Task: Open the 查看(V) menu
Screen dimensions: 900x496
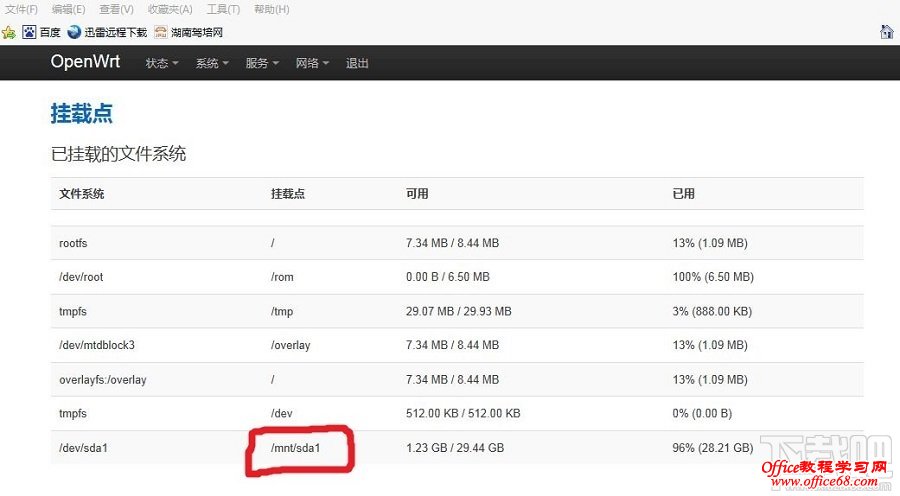Action: tap(117, 9)
